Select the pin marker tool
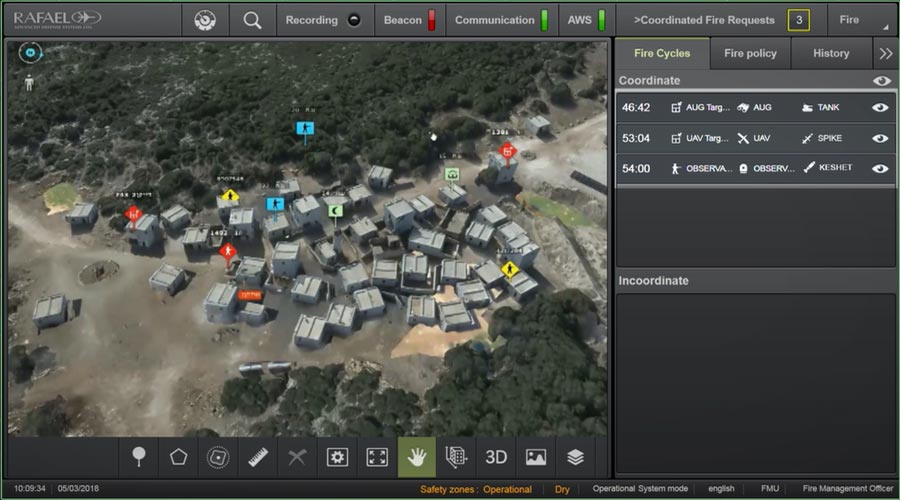This screenshot has height=500, width=900. pyautogui.click(x=139, y=457)
